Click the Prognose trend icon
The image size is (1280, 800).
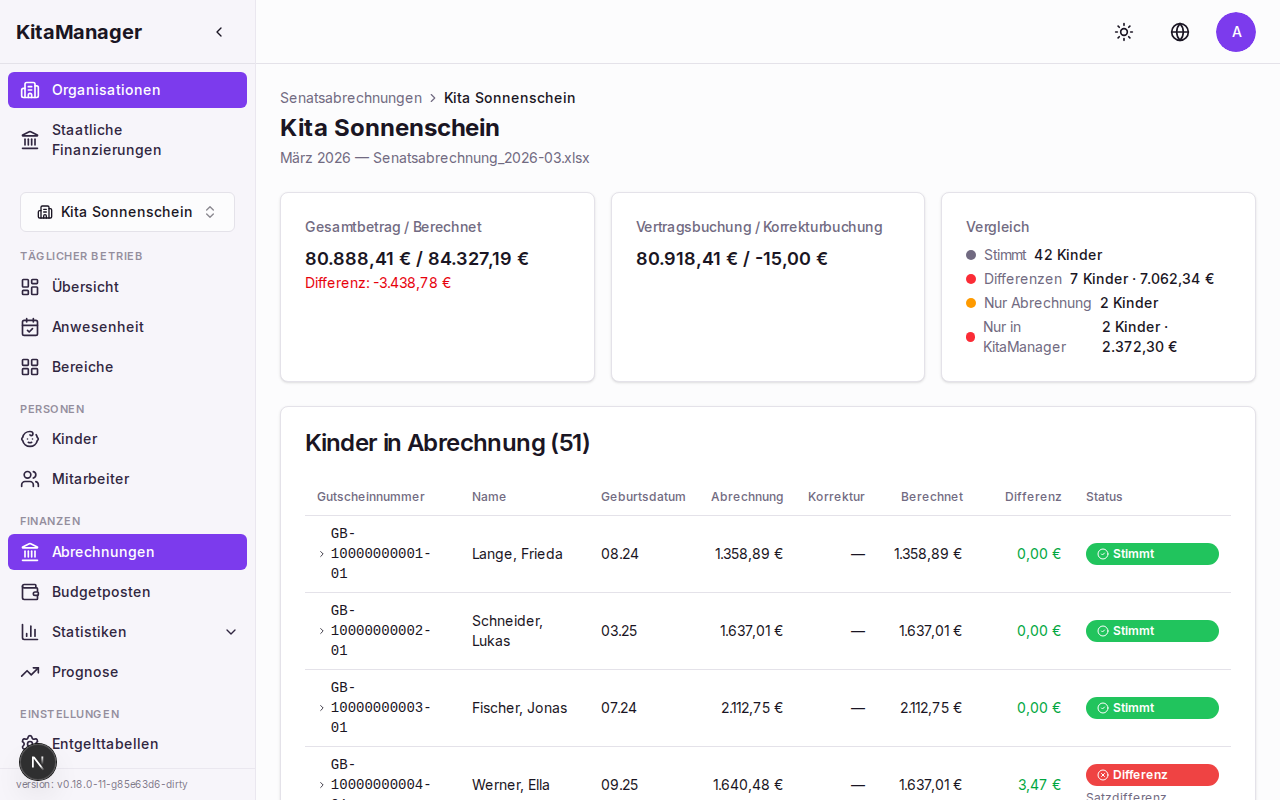[30, 672]
